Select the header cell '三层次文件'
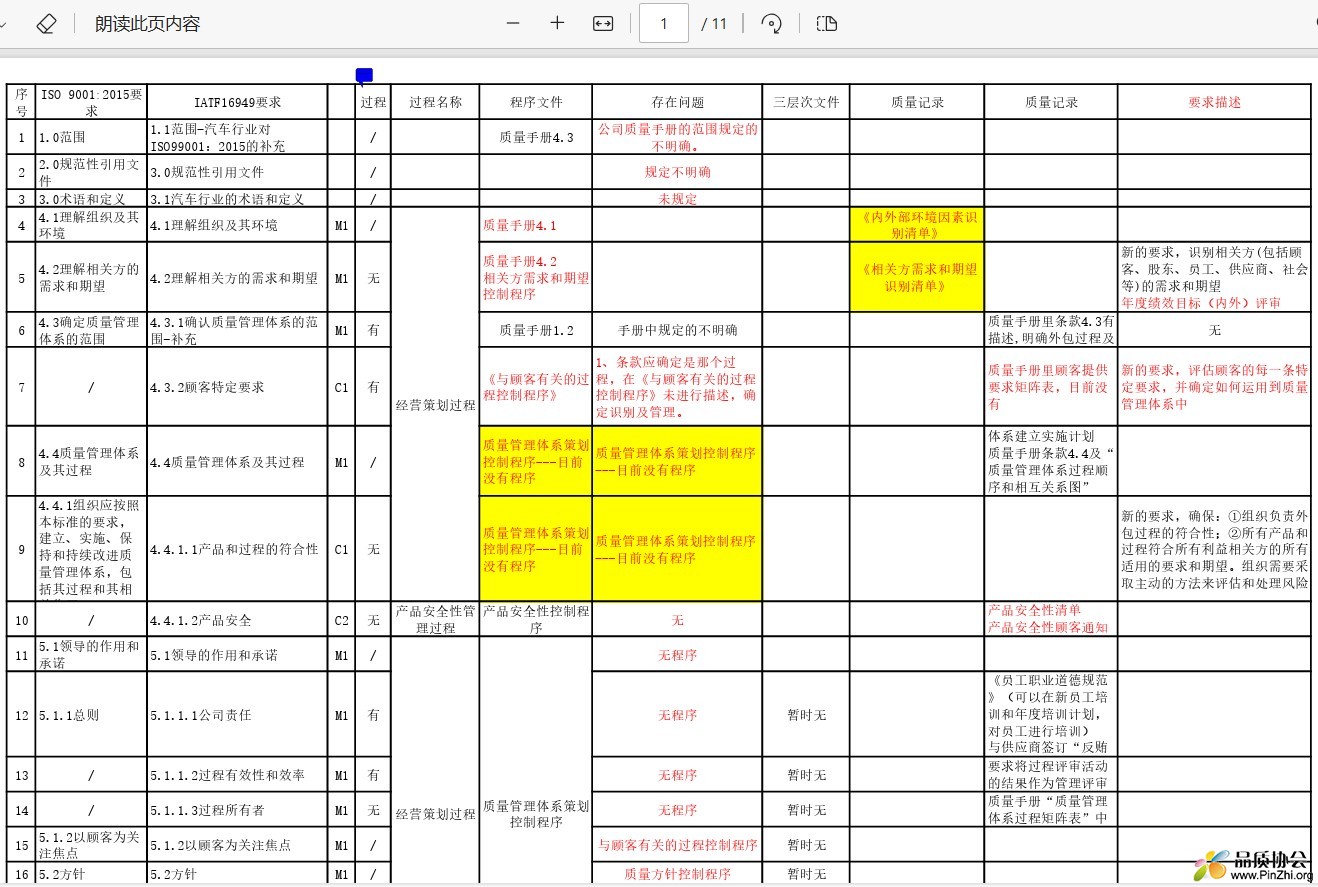 tap(806, 102)
